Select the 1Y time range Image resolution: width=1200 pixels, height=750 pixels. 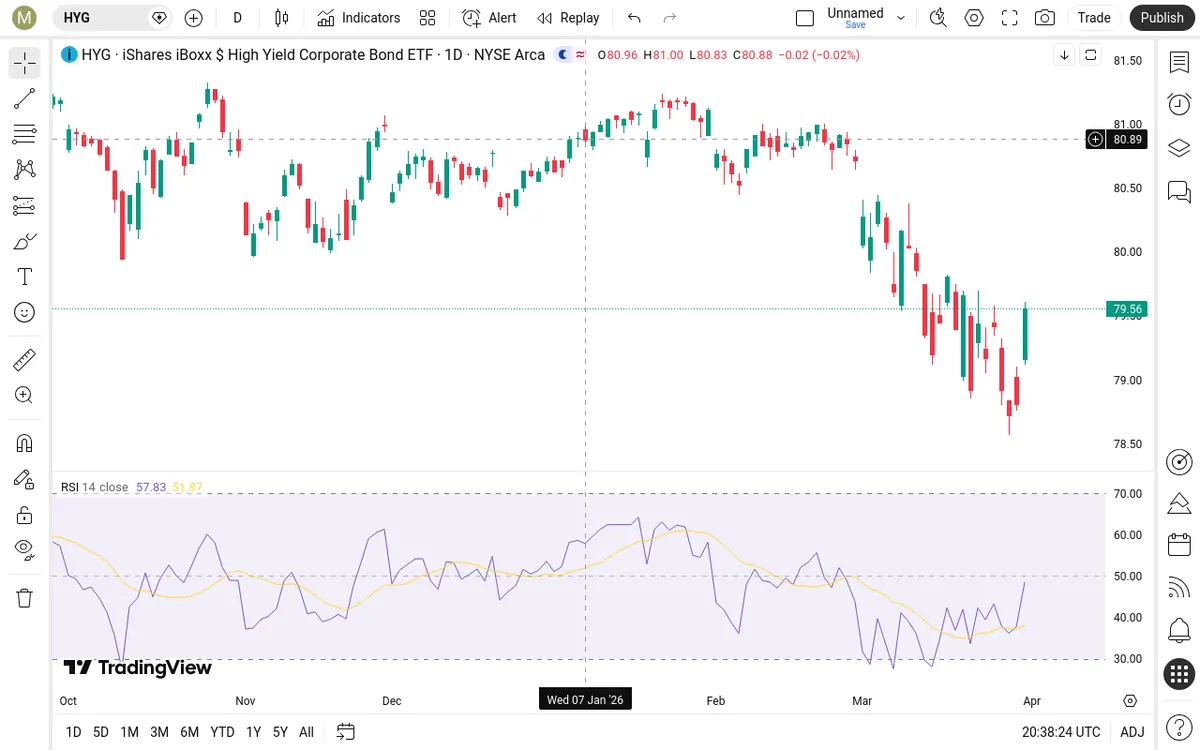tap(254, 732)
